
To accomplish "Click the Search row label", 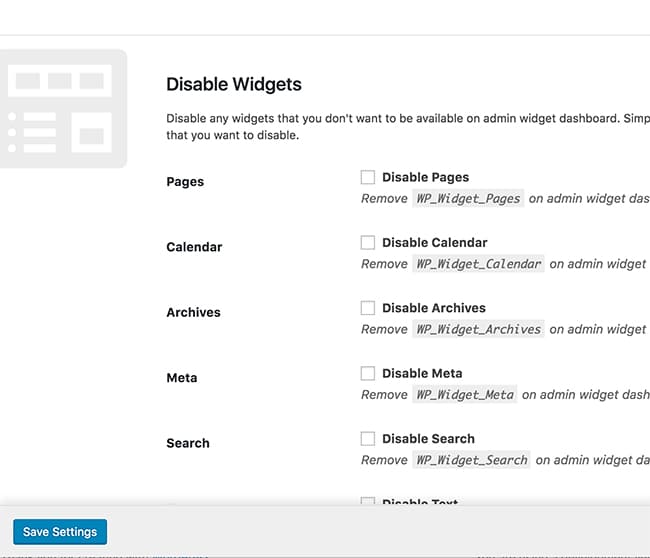I will tap(188, 443).
